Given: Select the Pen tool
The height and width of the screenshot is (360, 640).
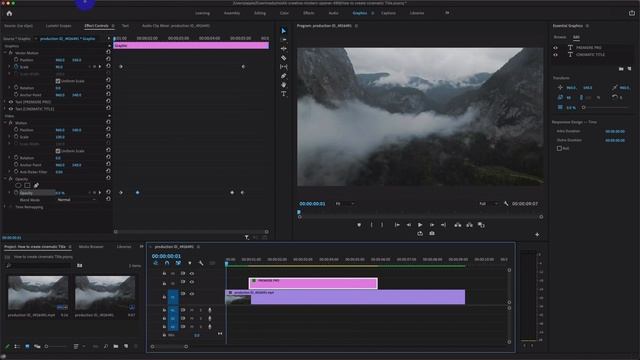Looking at the screenshot, I should [284, 76].
